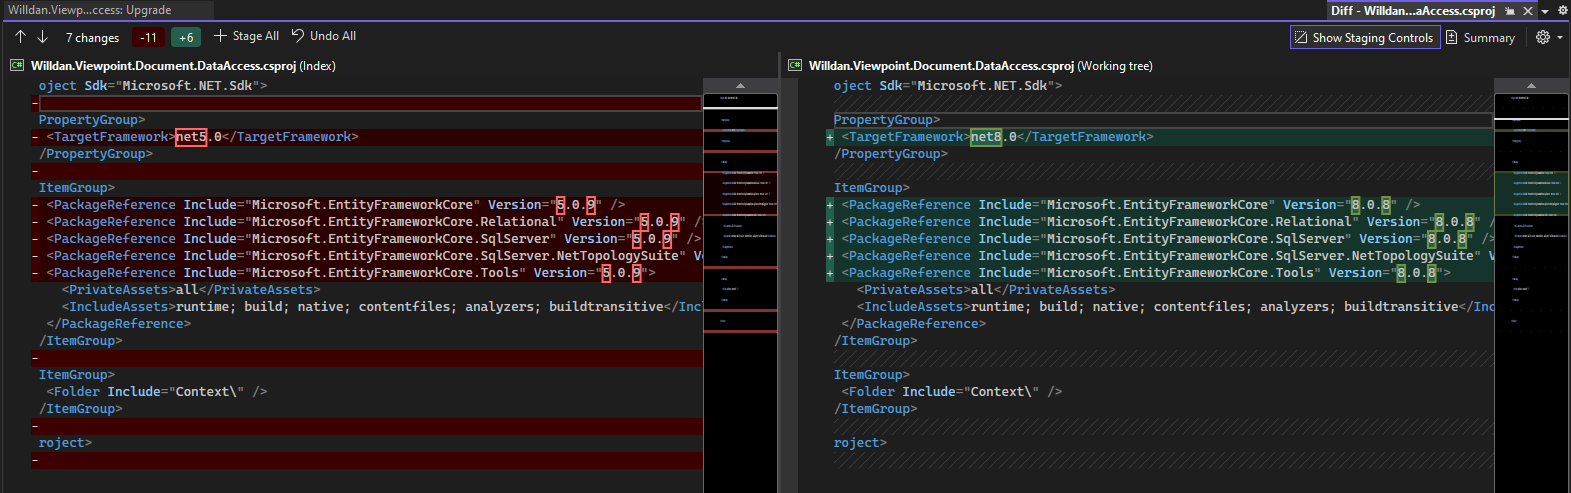Stage the EntityFrameworkCore.Tools added line
Screen dimensions: 1571x493
pyautogui.click(x=830, y=273)
